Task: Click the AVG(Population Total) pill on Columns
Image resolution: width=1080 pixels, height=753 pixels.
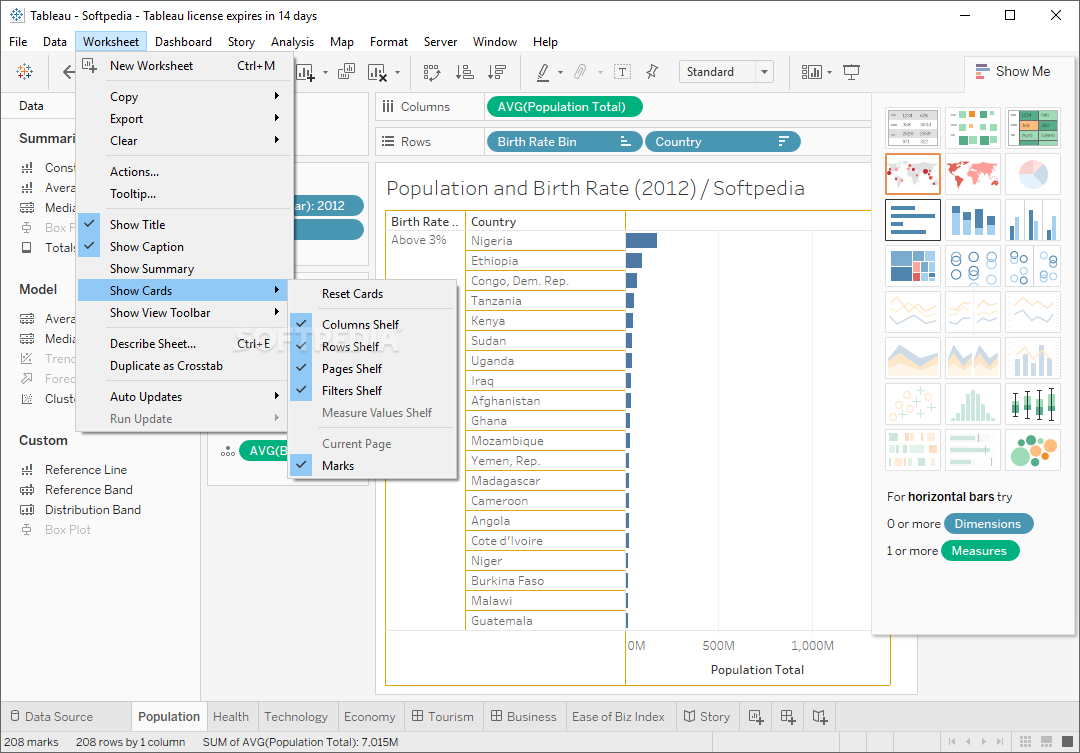Action: click(x=564, y=107)
